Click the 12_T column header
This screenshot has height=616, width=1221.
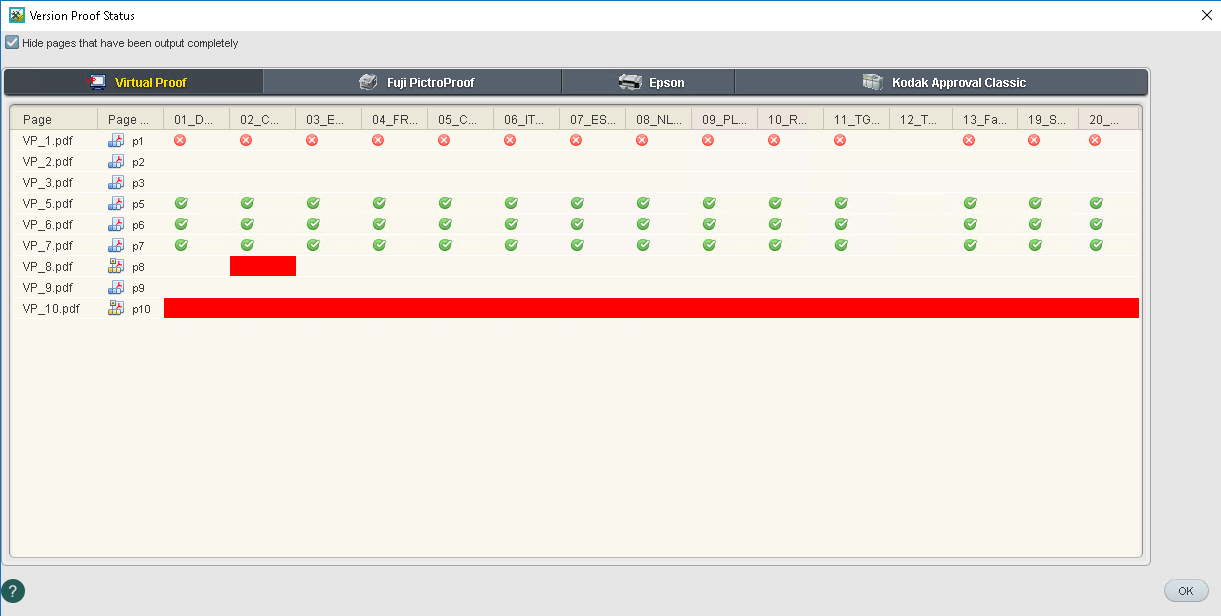[x=919, y=120]
